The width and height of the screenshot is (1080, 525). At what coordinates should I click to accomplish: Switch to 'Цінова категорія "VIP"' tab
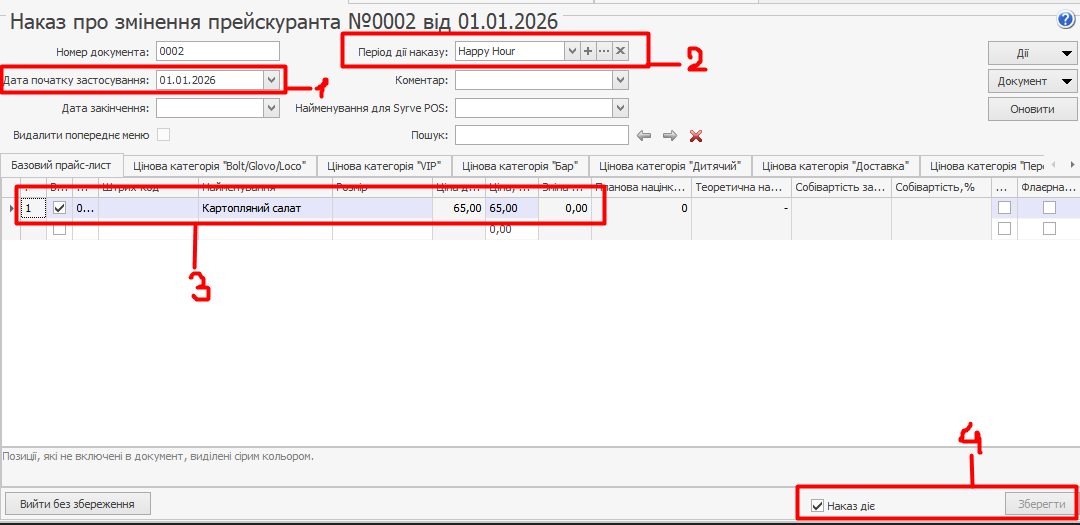coord(387,166)
